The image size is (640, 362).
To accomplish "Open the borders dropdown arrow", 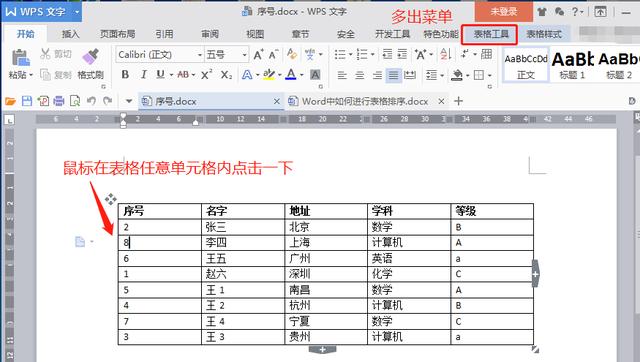I will (x=489, y=76).
